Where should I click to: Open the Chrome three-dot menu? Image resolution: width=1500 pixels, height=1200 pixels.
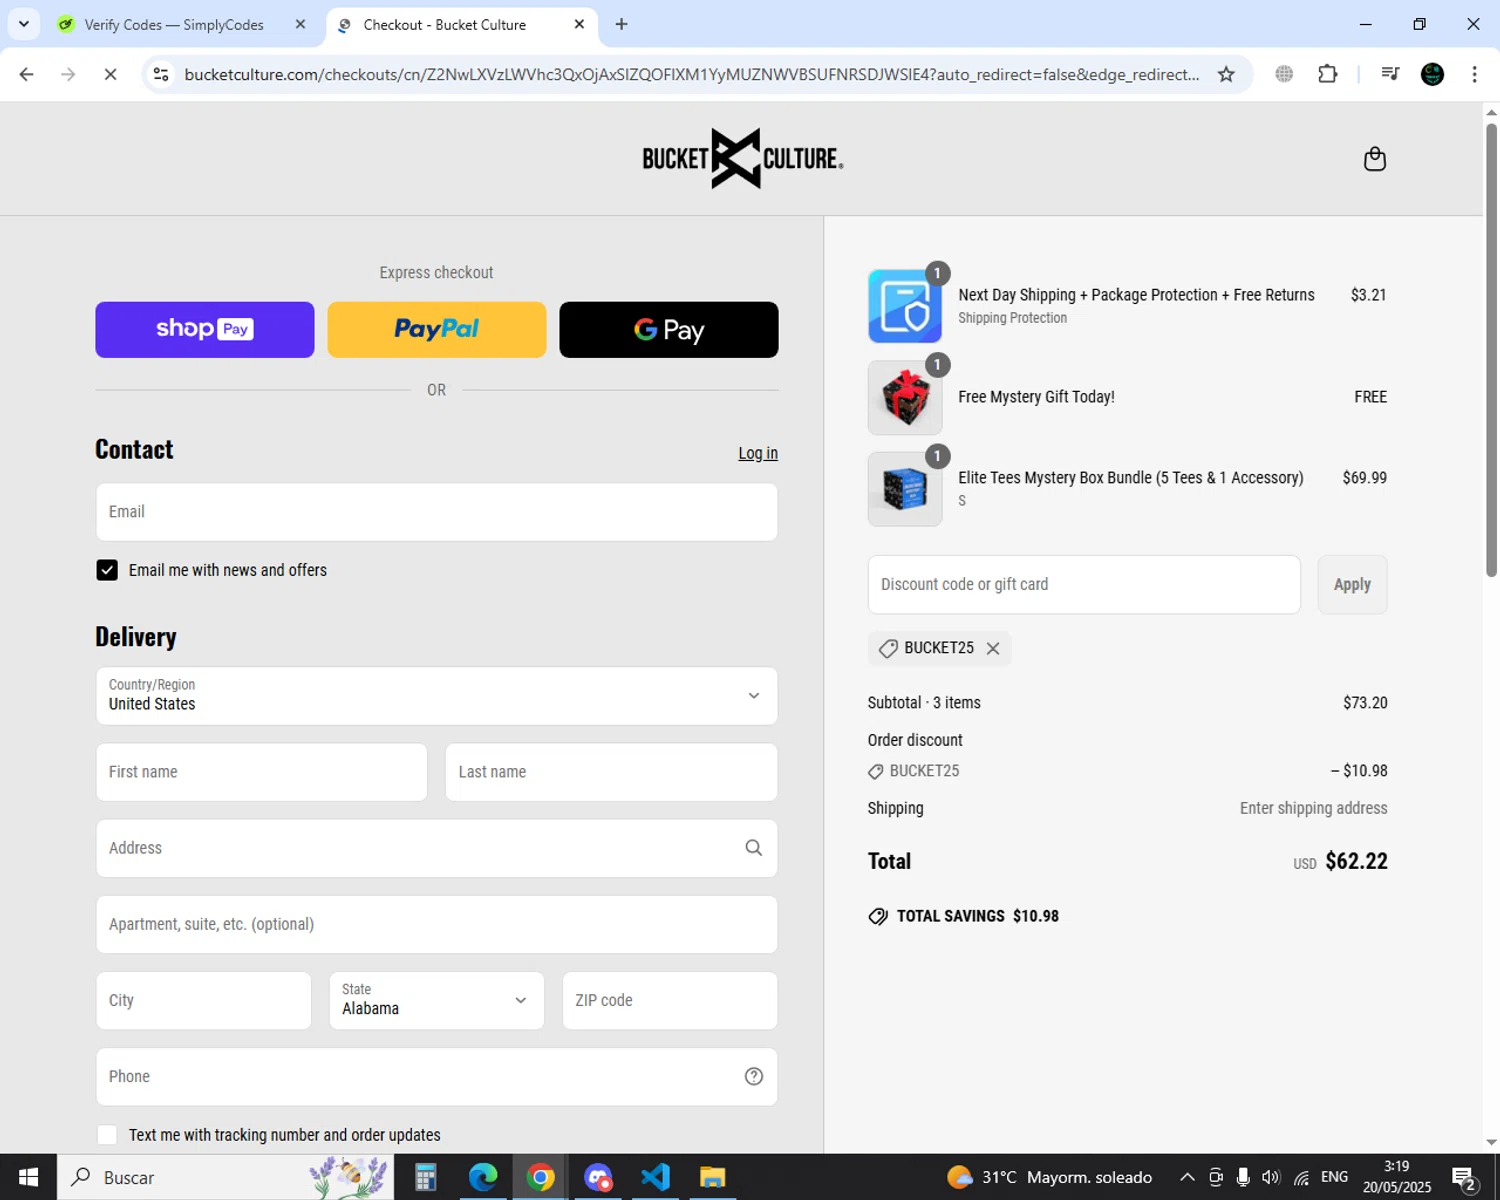pos(1474,74)
